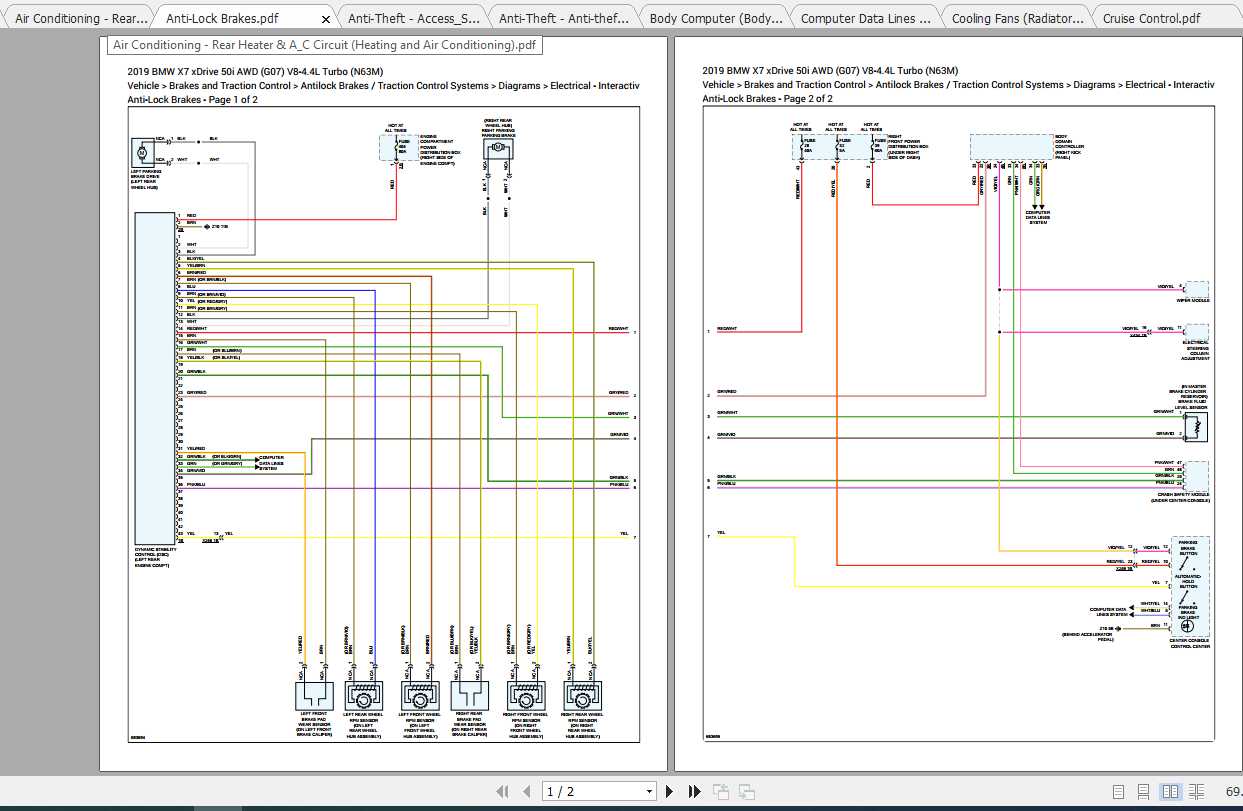The width and height of the screenshot is (1243, 811).
Task: Open the Anti-Theft - Anti-thef tab
Action: (x=565, y=18)
